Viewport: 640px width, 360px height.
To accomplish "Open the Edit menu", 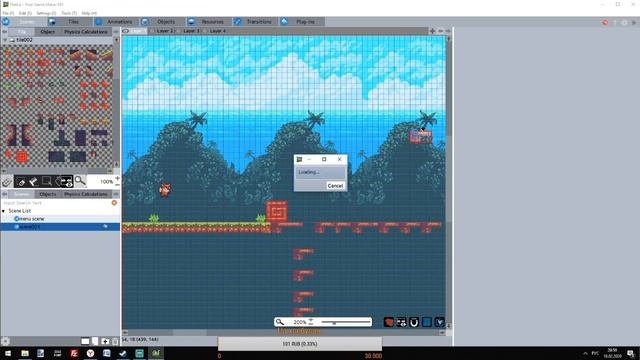I will 25,13.
